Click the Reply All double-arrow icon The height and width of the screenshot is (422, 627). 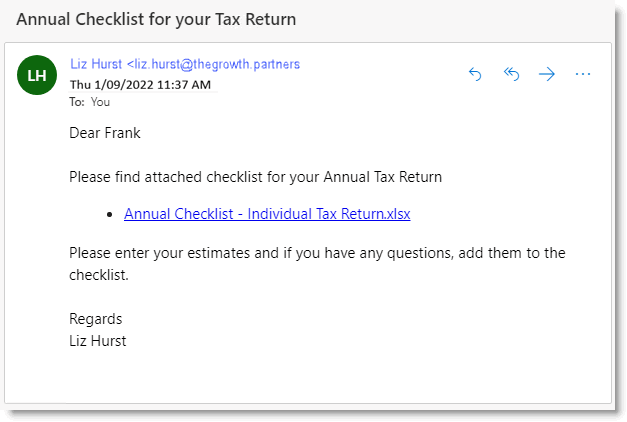[511, 74]
